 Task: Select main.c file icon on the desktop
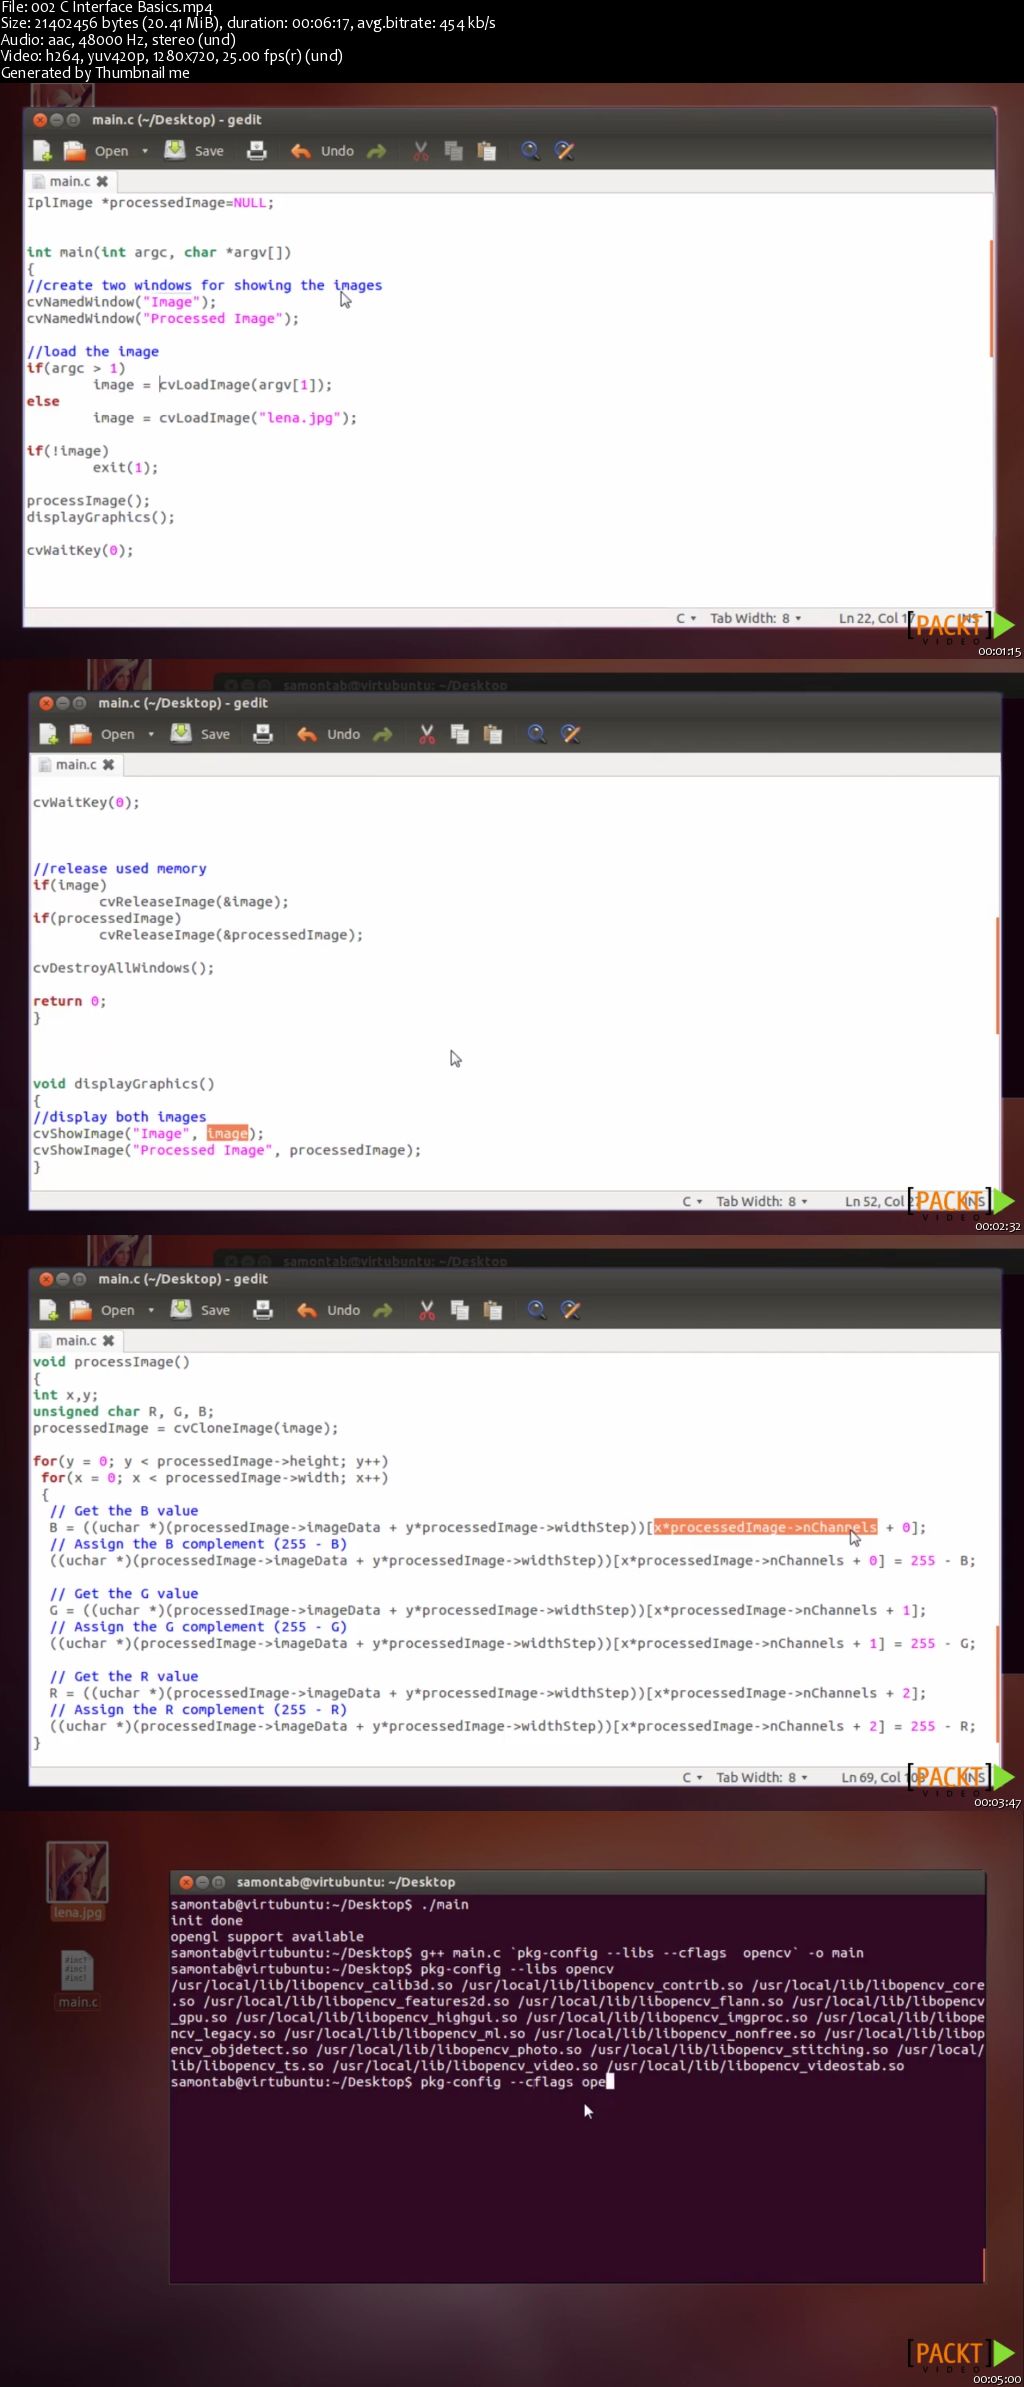click(x=77, y=1979)
